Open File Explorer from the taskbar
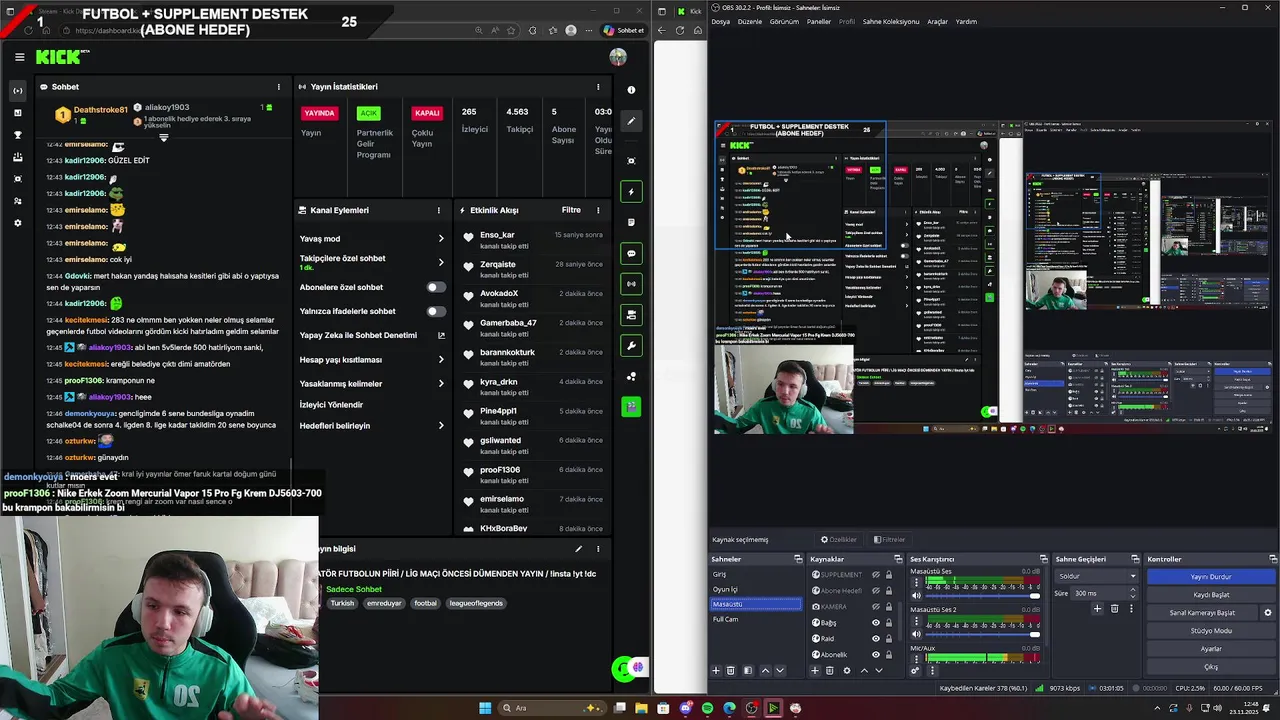 641,708
